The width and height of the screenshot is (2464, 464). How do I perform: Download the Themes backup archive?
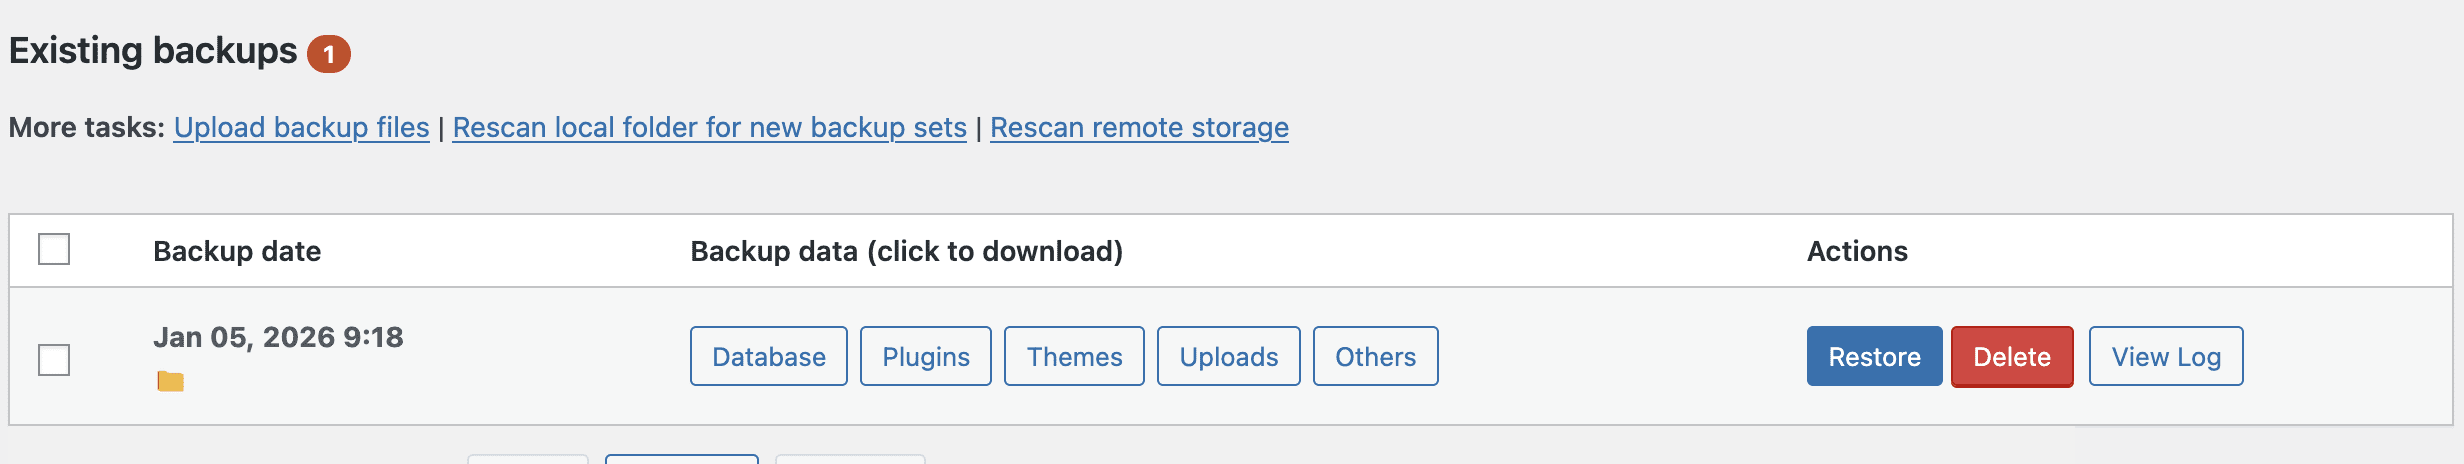(x=1074, y=356)
